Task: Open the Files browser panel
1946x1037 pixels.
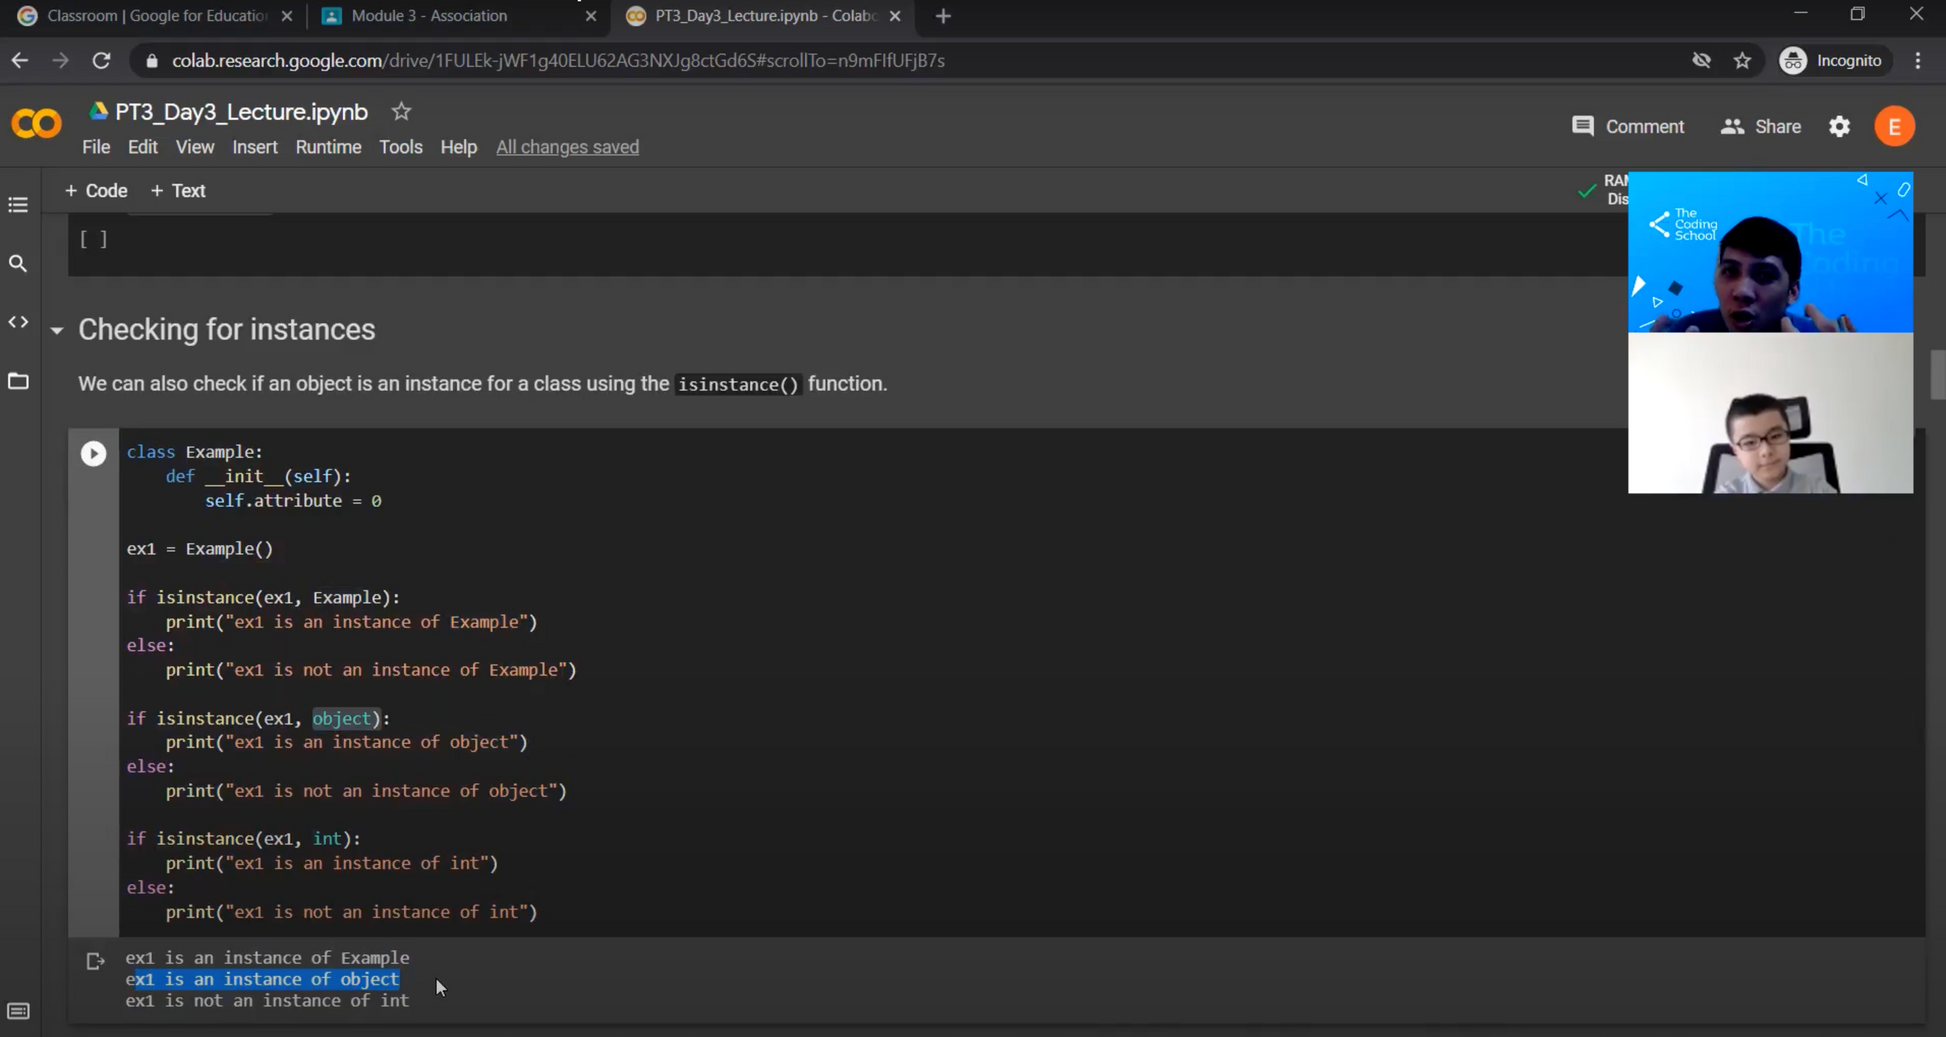Action: (x=18, y=381)
